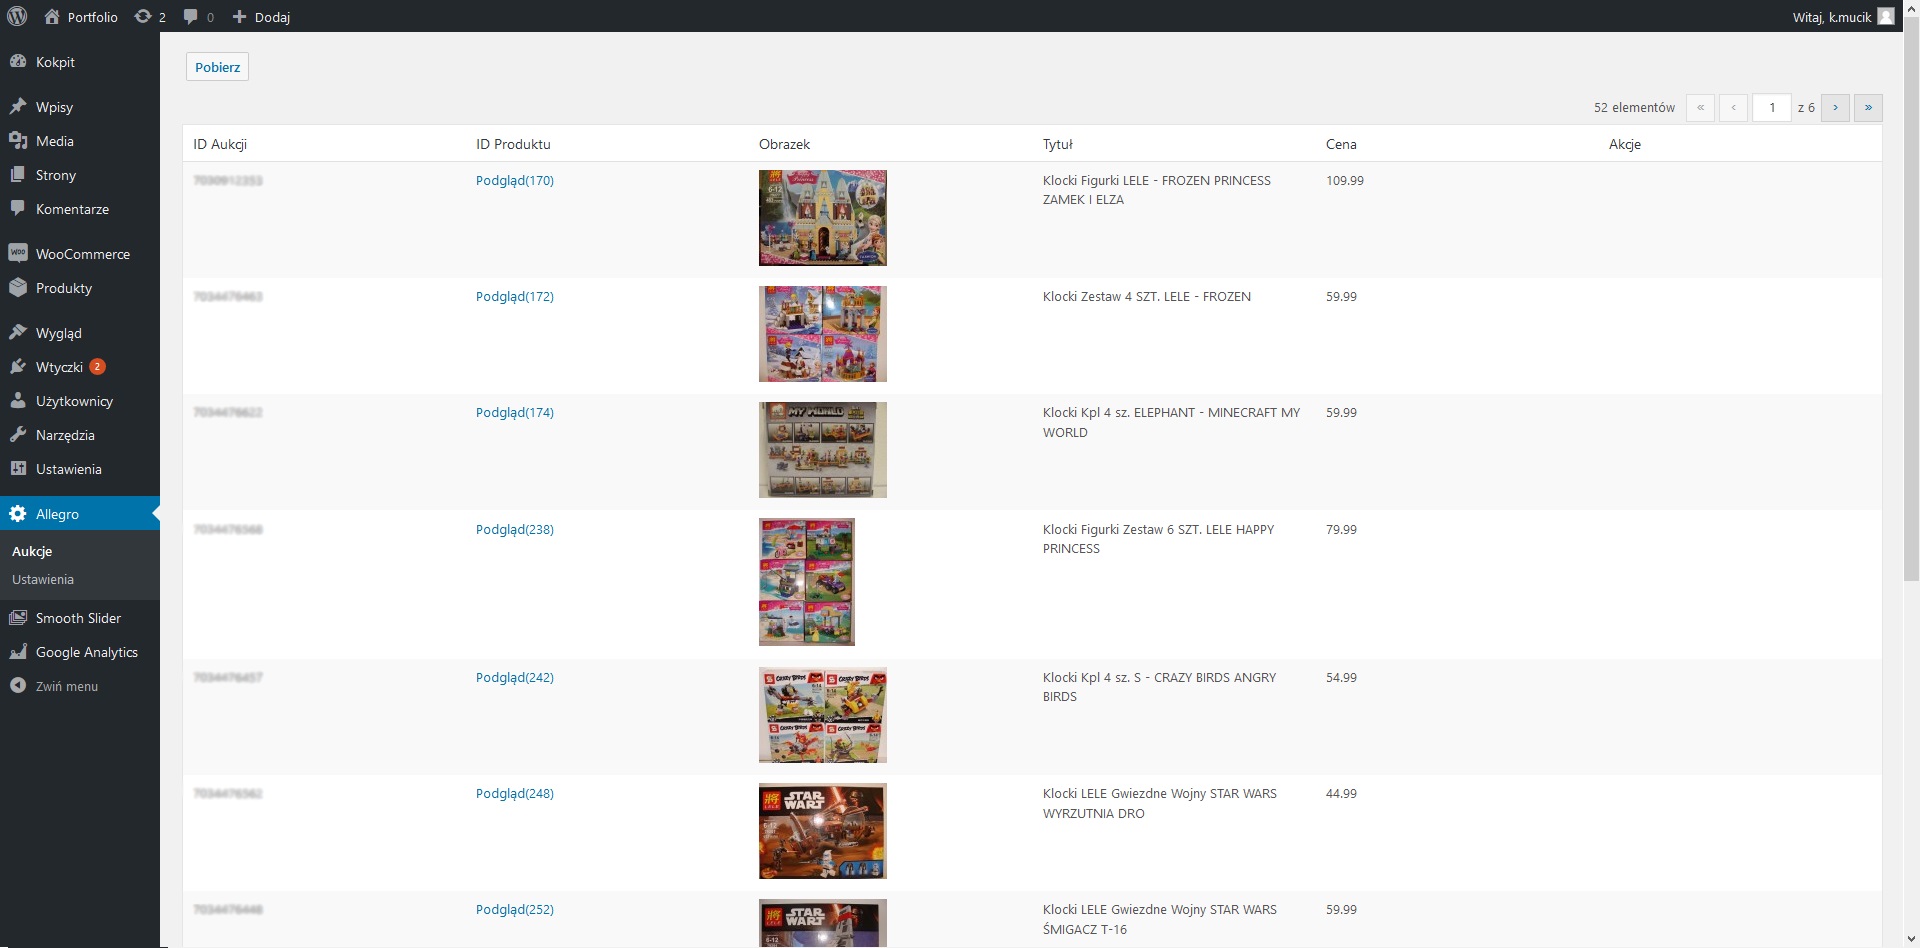Click the Cena column header
This screenshot has width=1920, height=948.
click(1341, 144)
